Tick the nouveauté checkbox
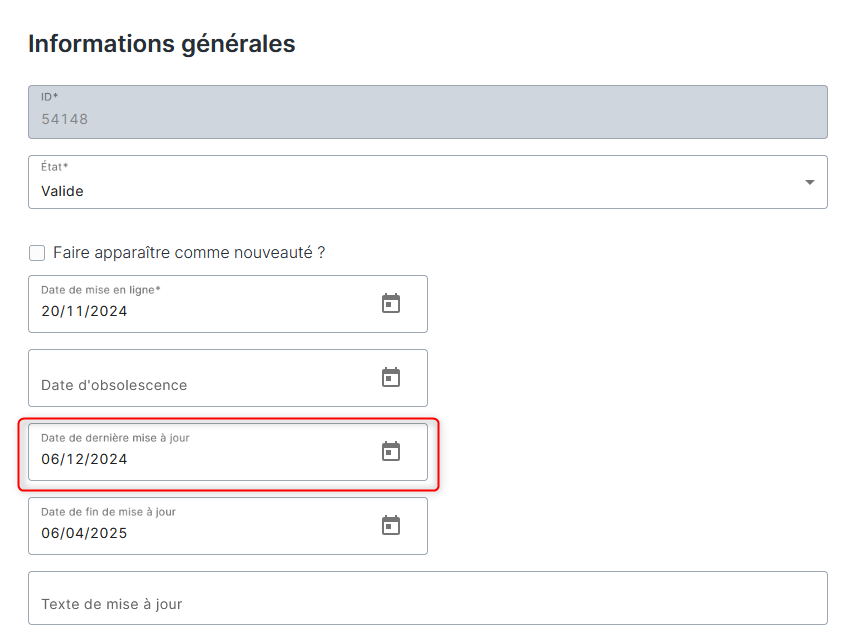The width and height of the screenshot is (862, 635). (x=37, y=253)
